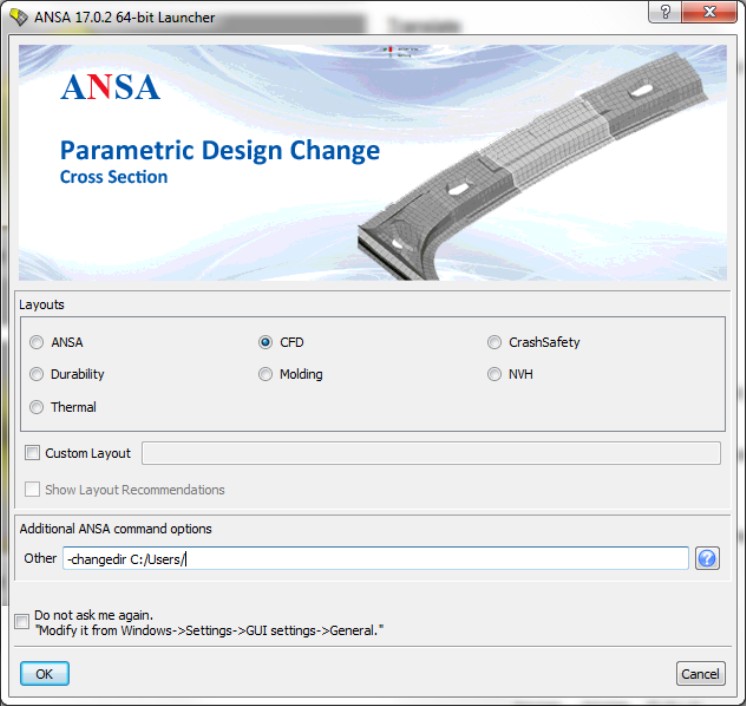Select the CFD layout option

[x=265, y=342]
